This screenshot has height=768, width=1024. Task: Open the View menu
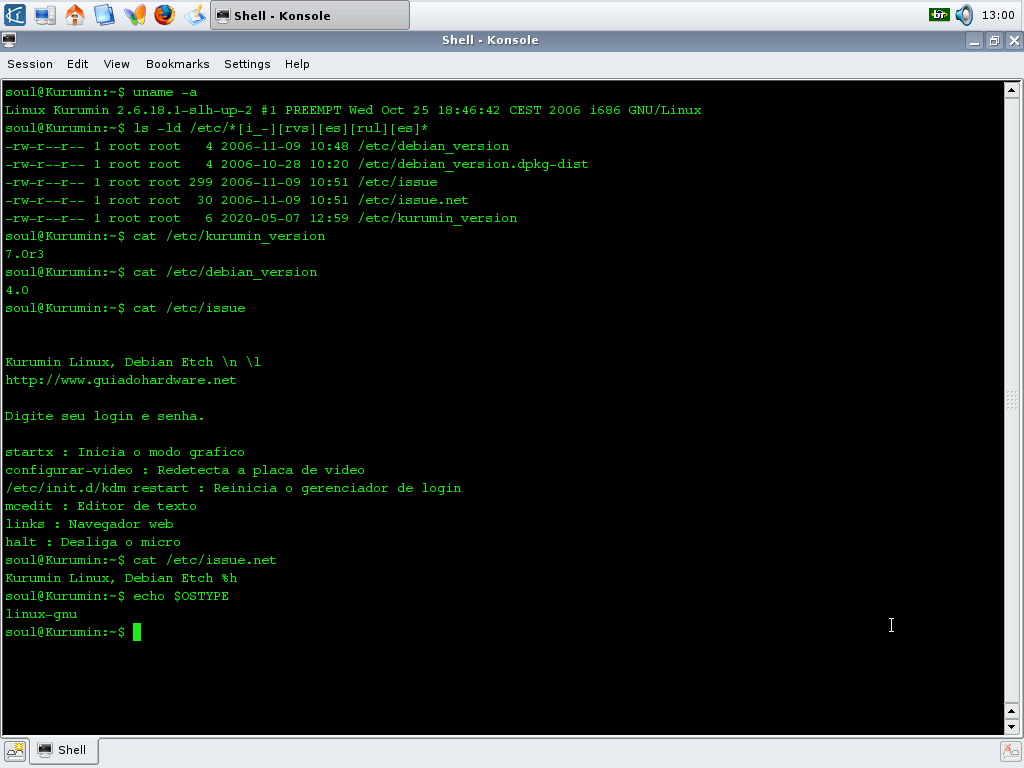[x=116, y=64]
